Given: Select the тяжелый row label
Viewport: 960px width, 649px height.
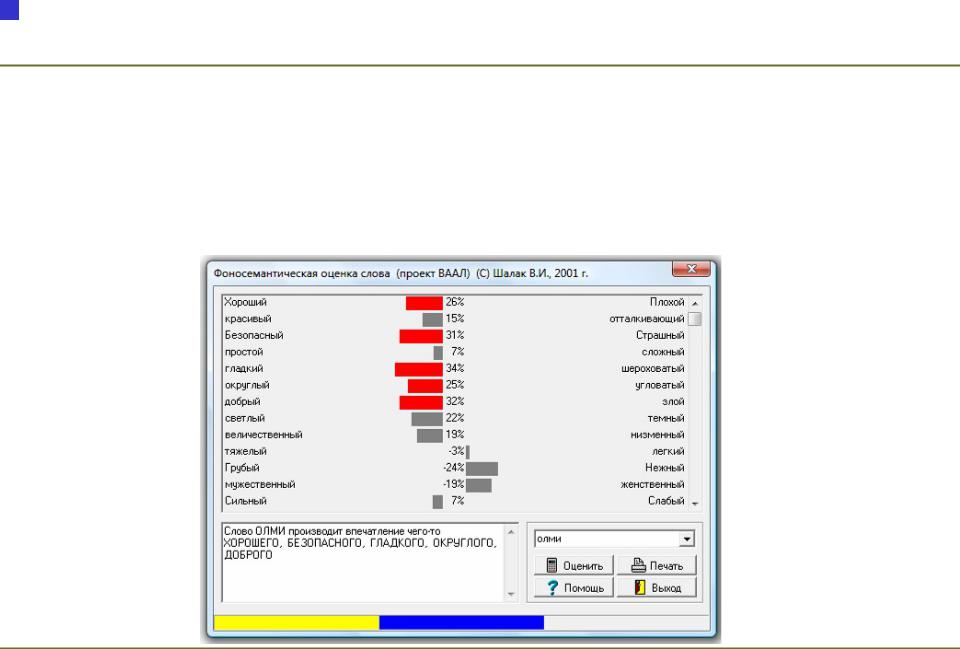Looking at the screenshot, I should pos(246,451).
